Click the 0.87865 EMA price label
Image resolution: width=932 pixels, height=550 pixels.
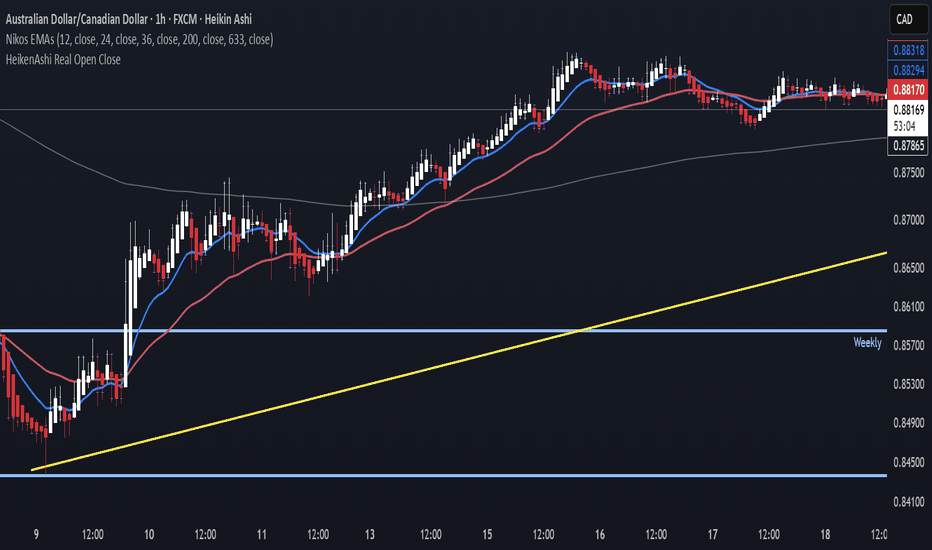pos(908,146)
